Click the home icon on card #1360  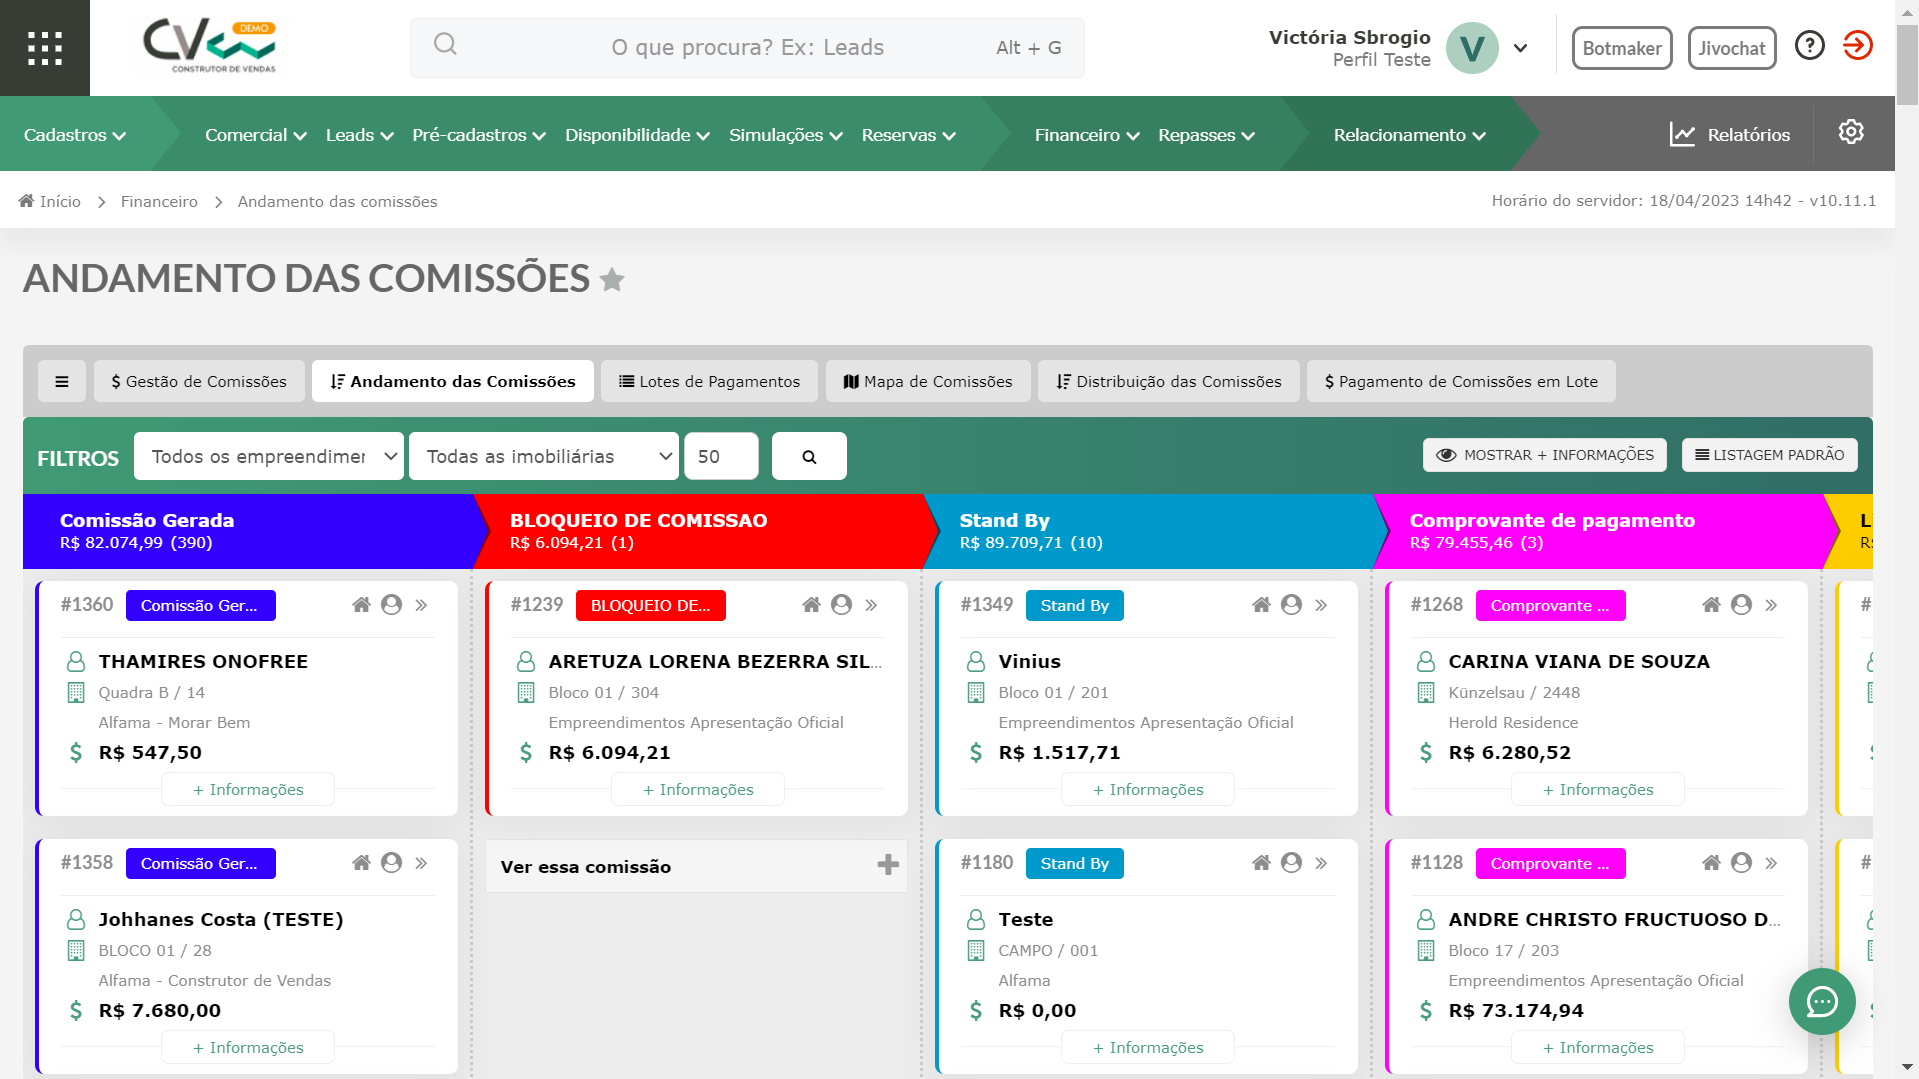pos(361,605)
